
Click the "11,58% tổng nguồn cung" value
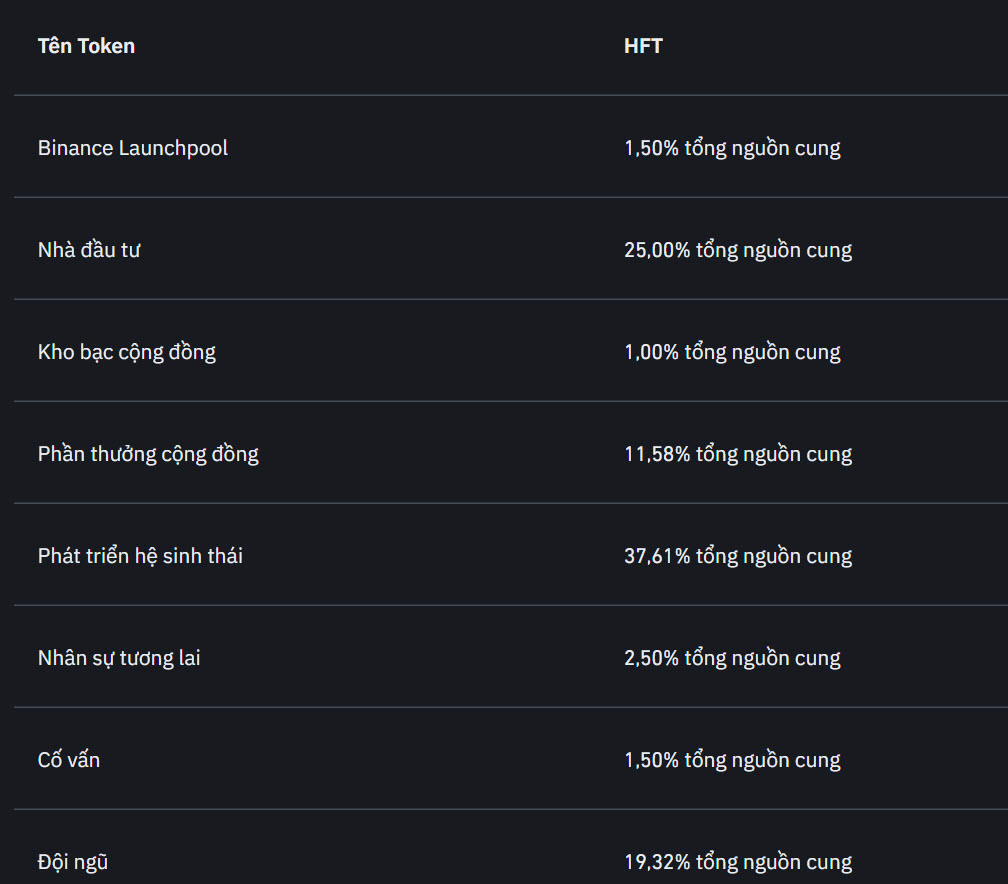738,454
